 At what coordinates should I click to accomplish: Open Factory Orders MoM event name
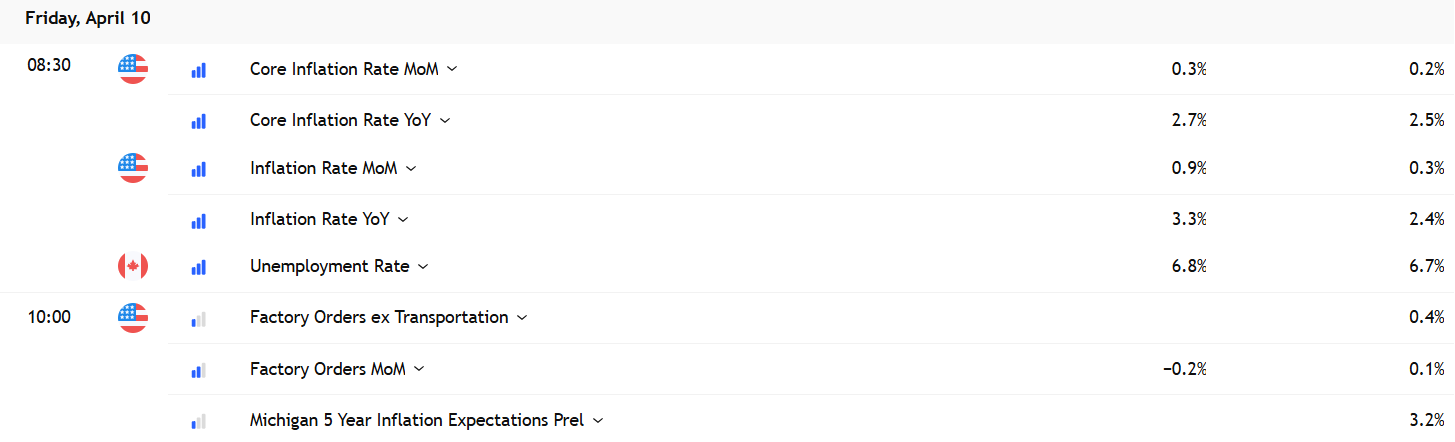(327, 369)
